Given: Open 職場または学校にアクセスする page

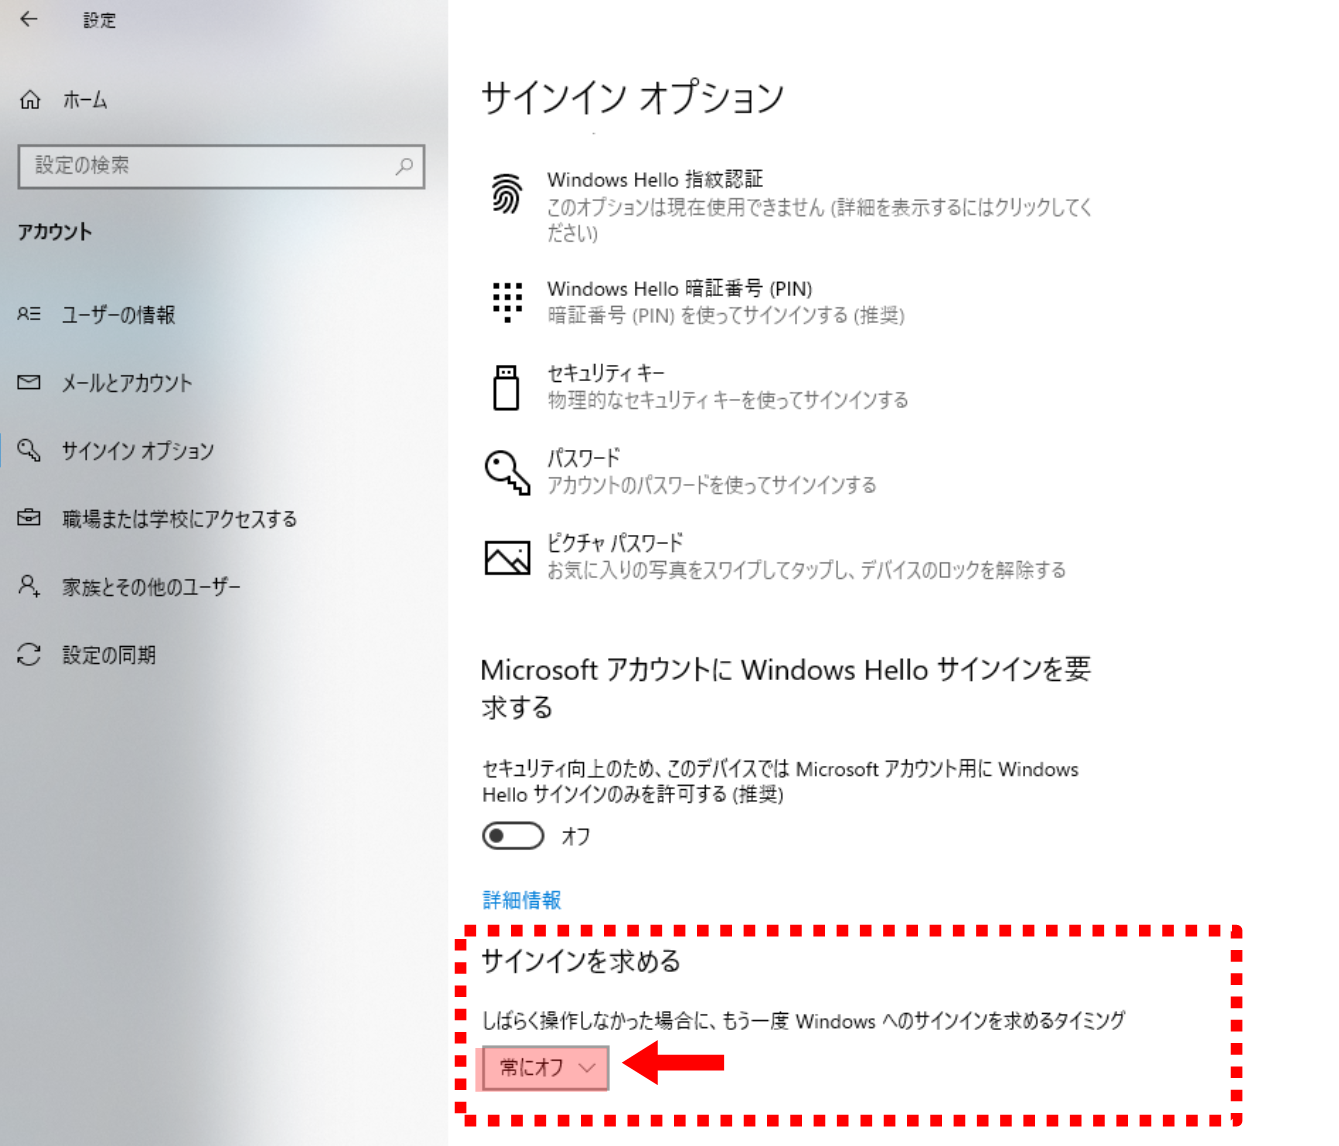Looking at the screenshot, I should click(x=179, y=519).
